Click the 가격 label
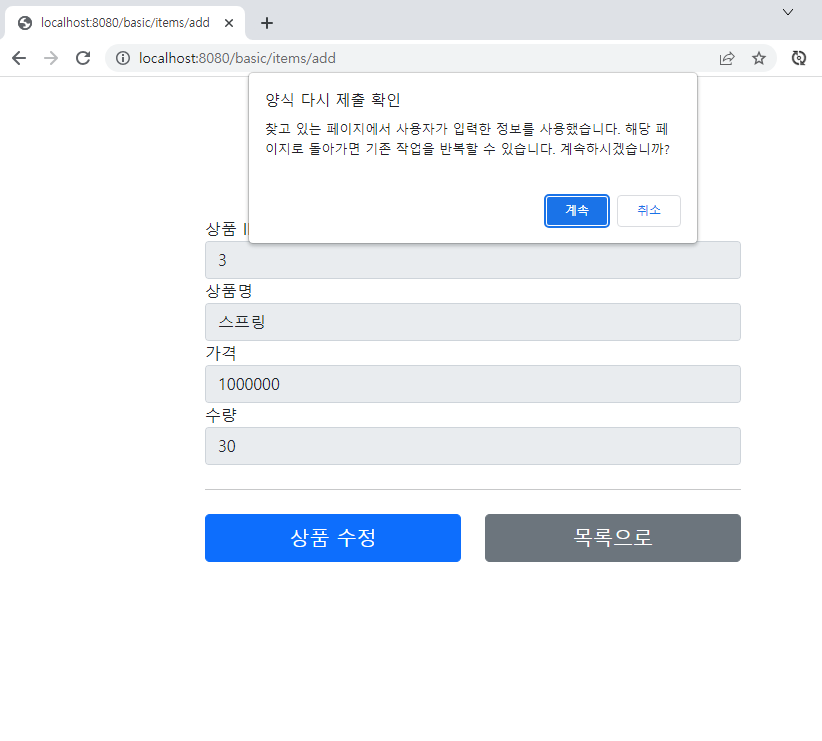The image size is (822, 741). click(221, 353)
